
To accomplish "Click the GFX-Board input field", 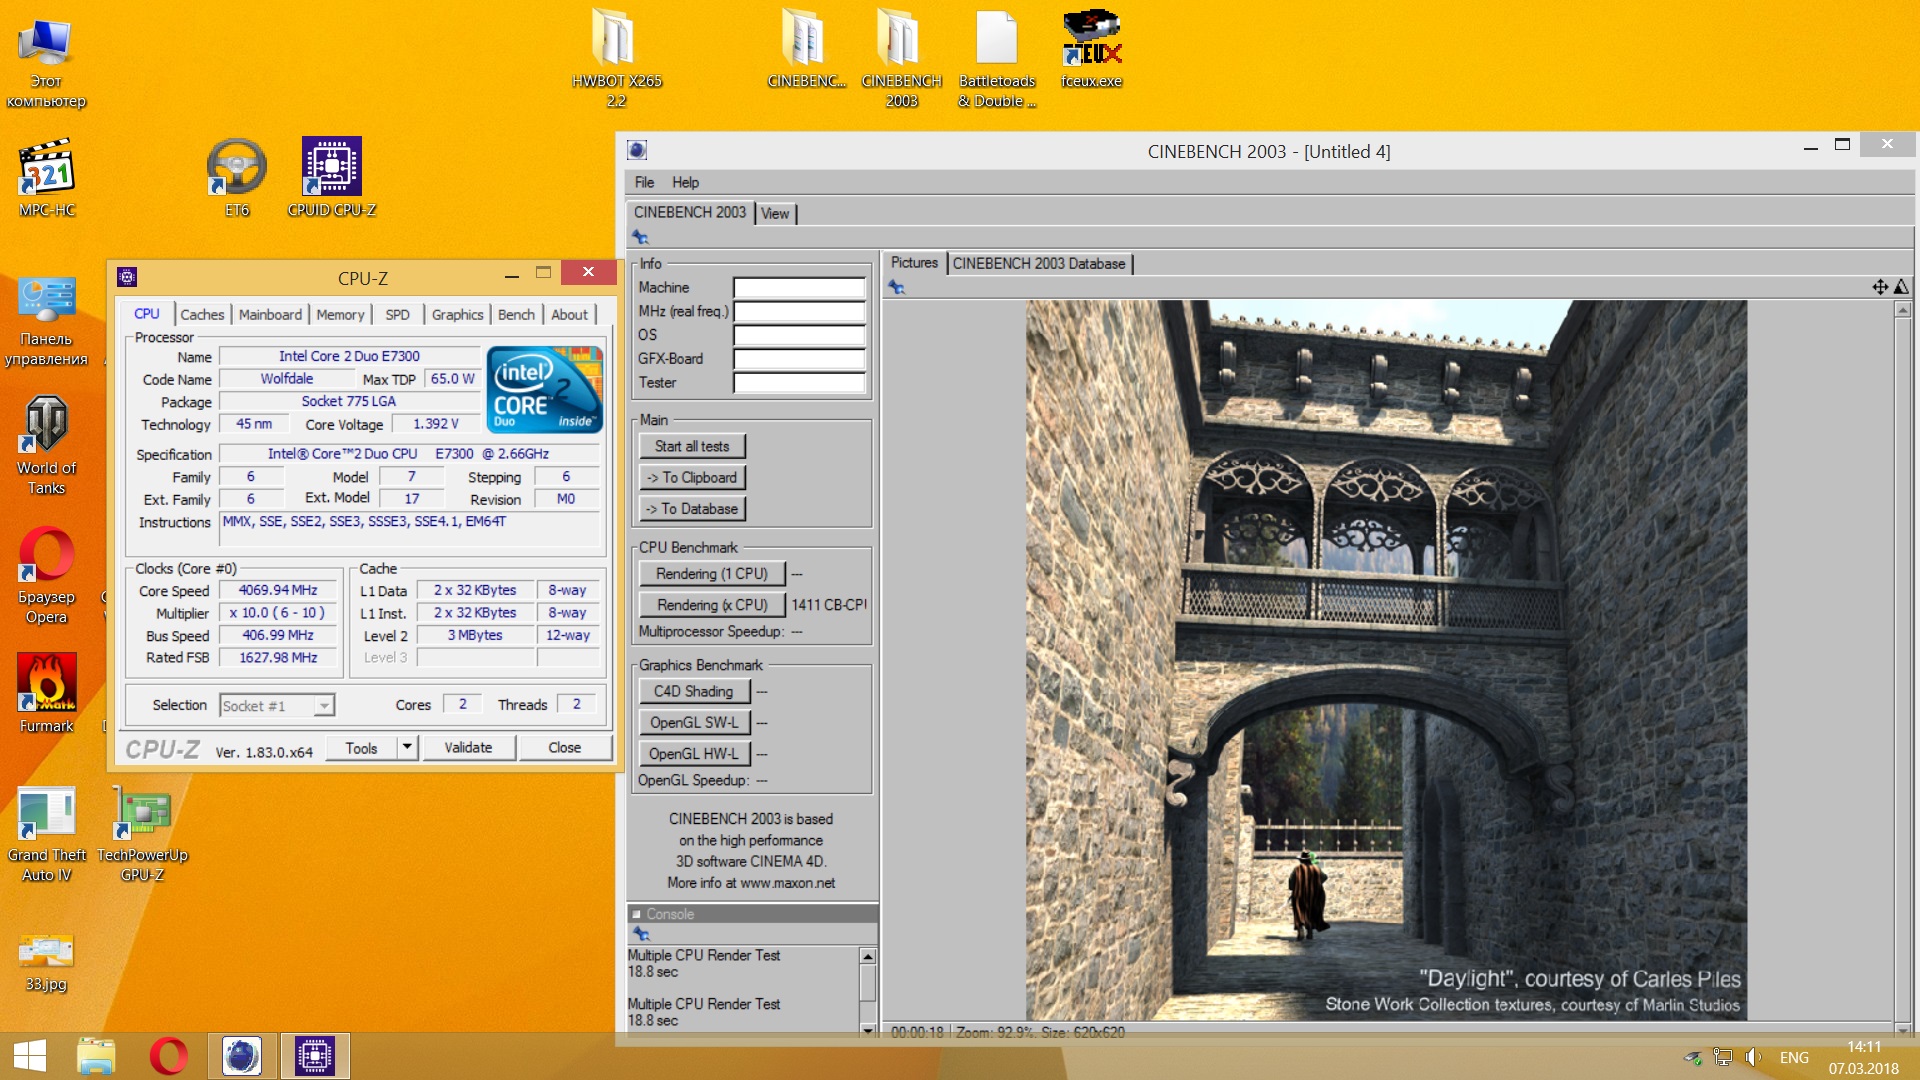I will pyautogui.click(x=799, y=358).
